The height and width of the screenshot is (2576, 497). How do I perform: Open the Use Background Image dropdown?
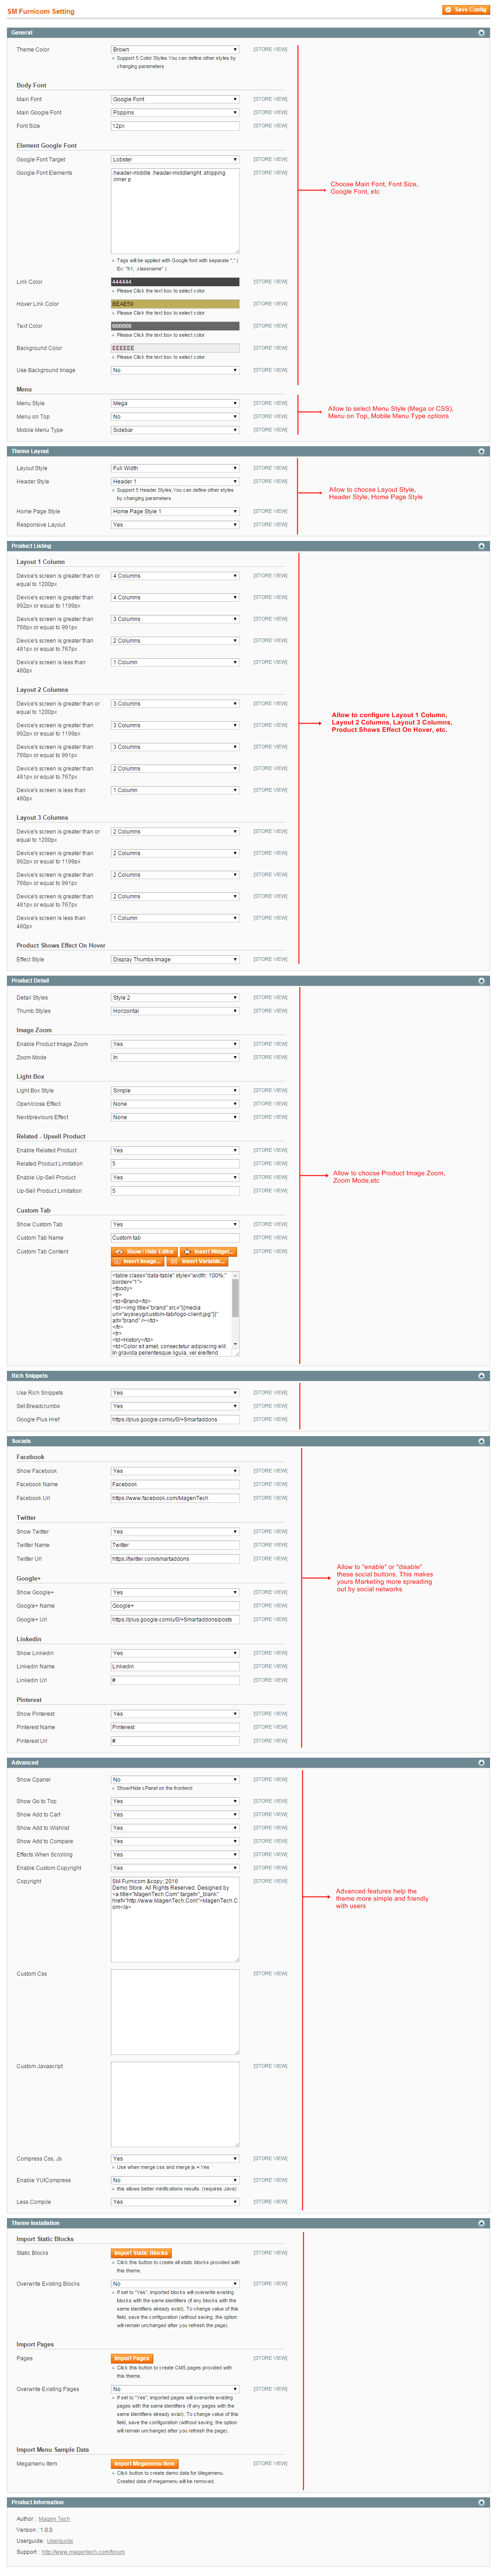(175, 370)
